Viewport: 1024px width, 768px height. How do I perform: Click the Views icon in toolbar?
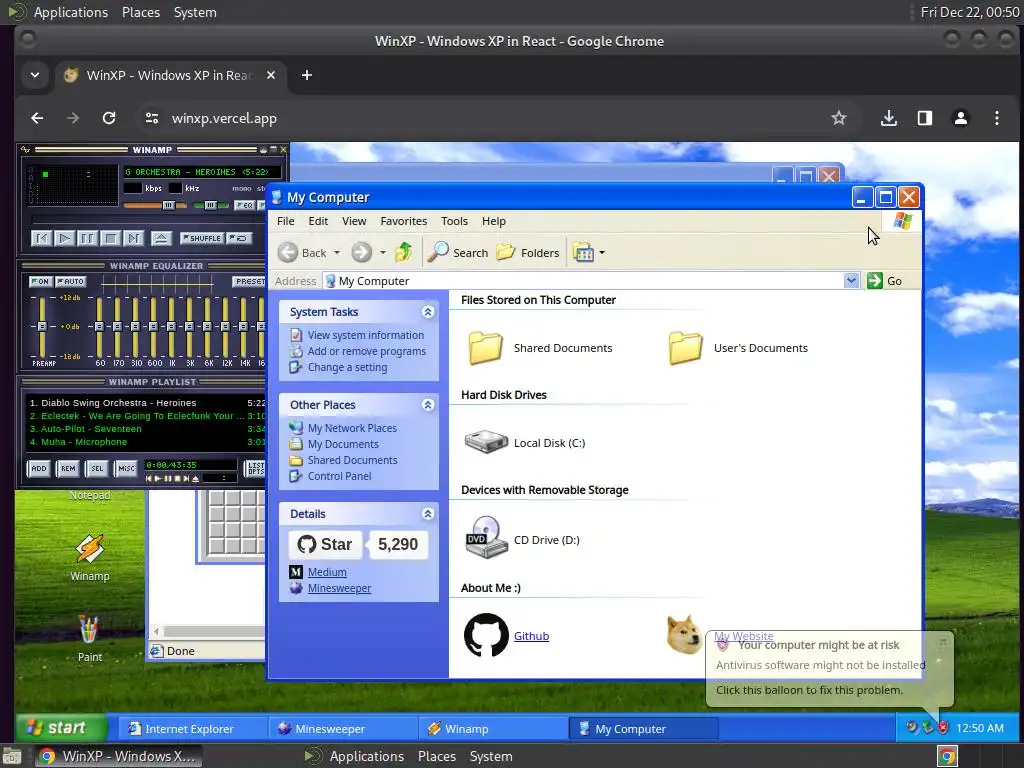point(583,252)
